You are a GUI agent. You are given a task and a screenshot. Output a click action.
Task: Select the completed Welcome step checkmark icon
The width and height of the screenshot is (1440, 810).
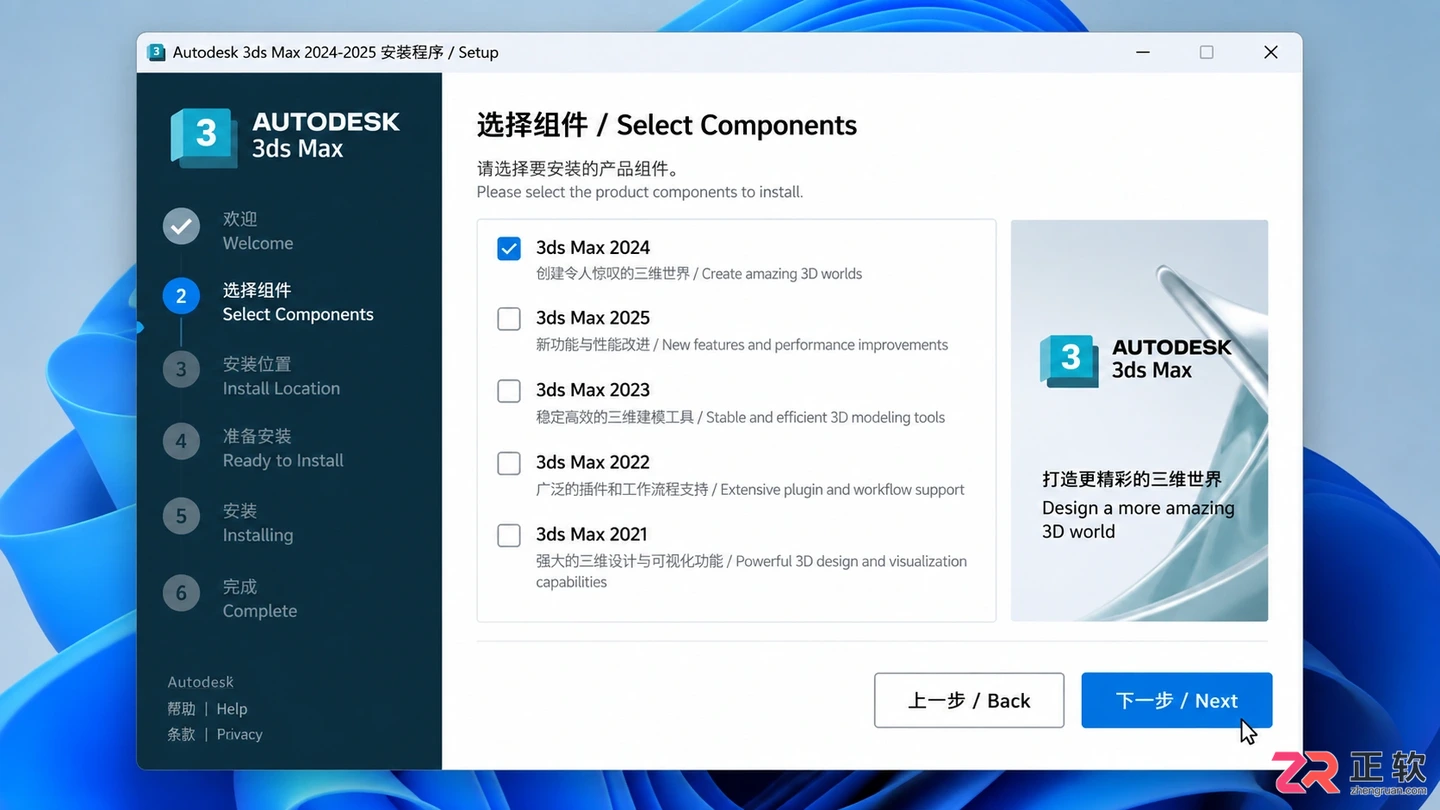tap(181, 227)
